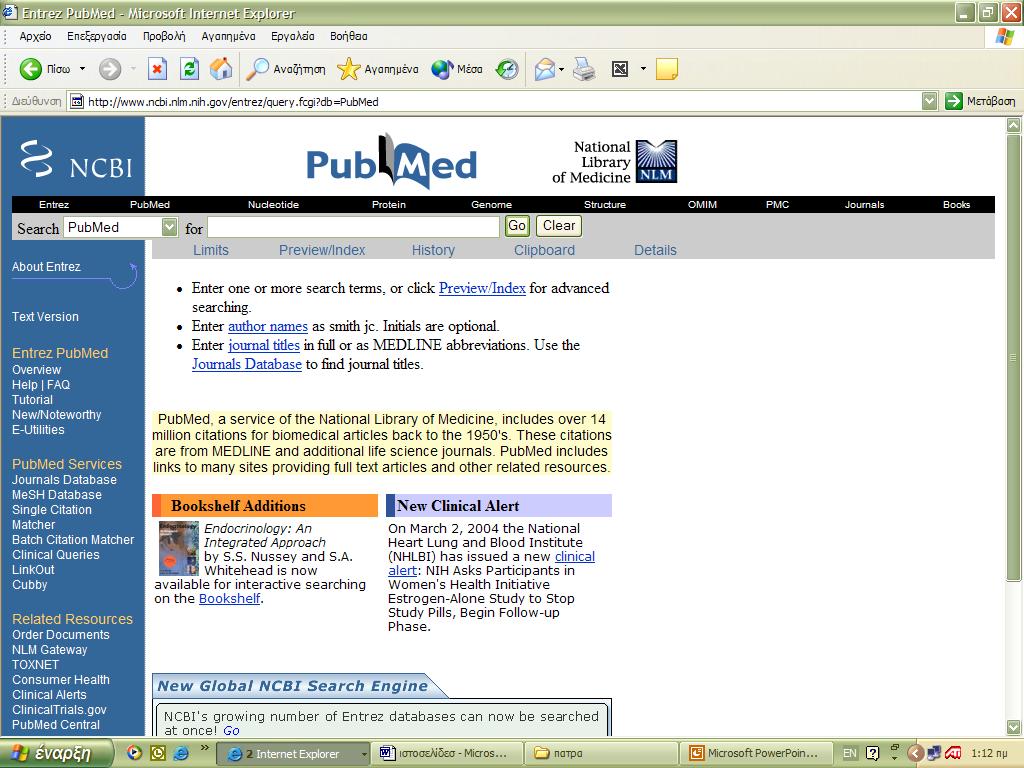Refresh the page with green arrows icon
The width and height of the screenshot is (1024, 768).
[x=189, y=69]
